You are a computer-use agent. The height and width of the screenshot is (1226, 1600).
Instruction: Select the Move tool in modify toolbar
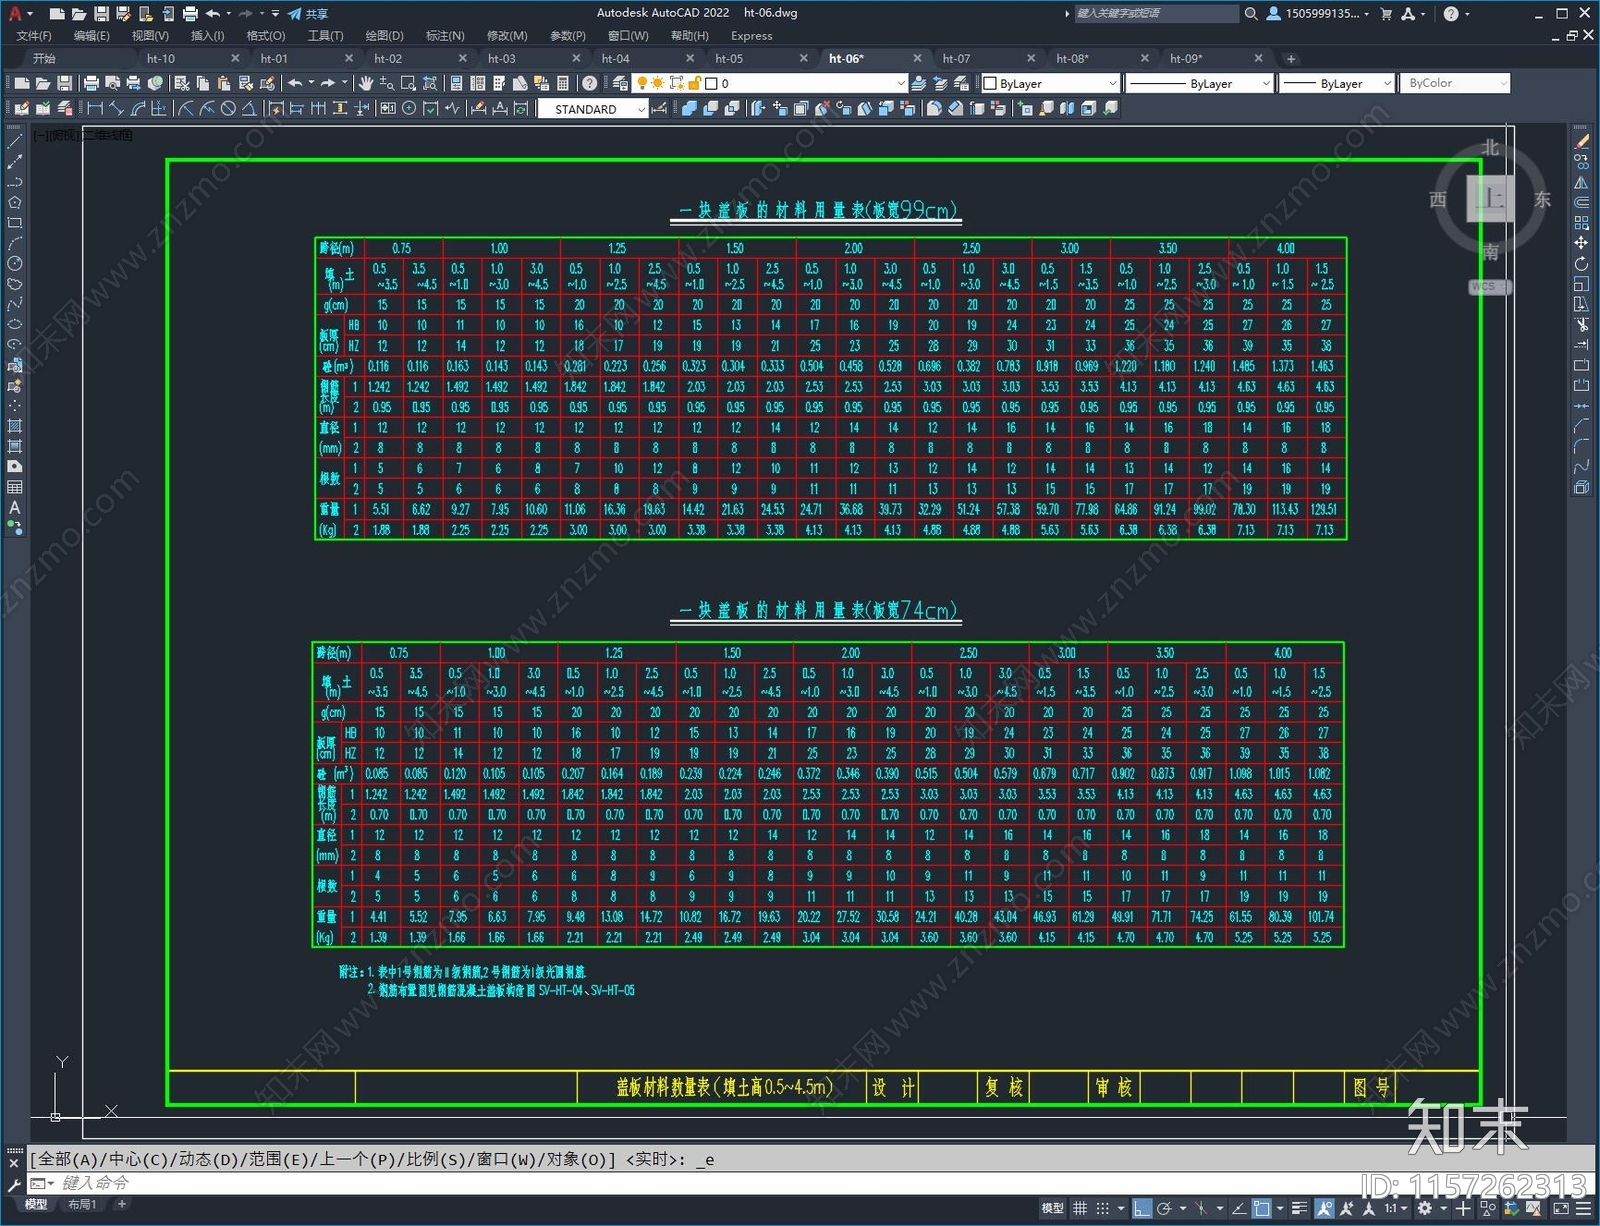click(x=1581, y=243)
